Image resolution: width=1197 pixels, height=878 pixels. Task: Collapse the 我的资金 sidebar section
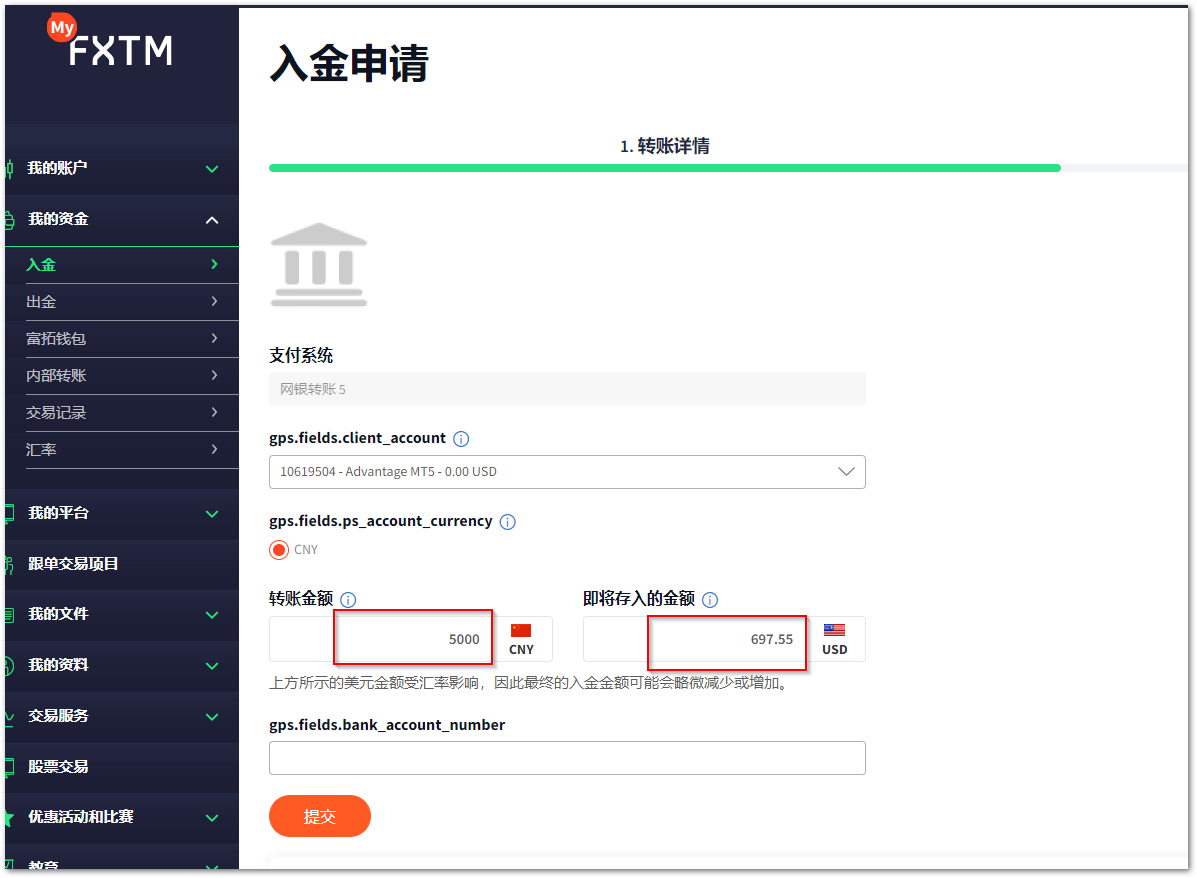pyautogui.click(x=122, y=220)
